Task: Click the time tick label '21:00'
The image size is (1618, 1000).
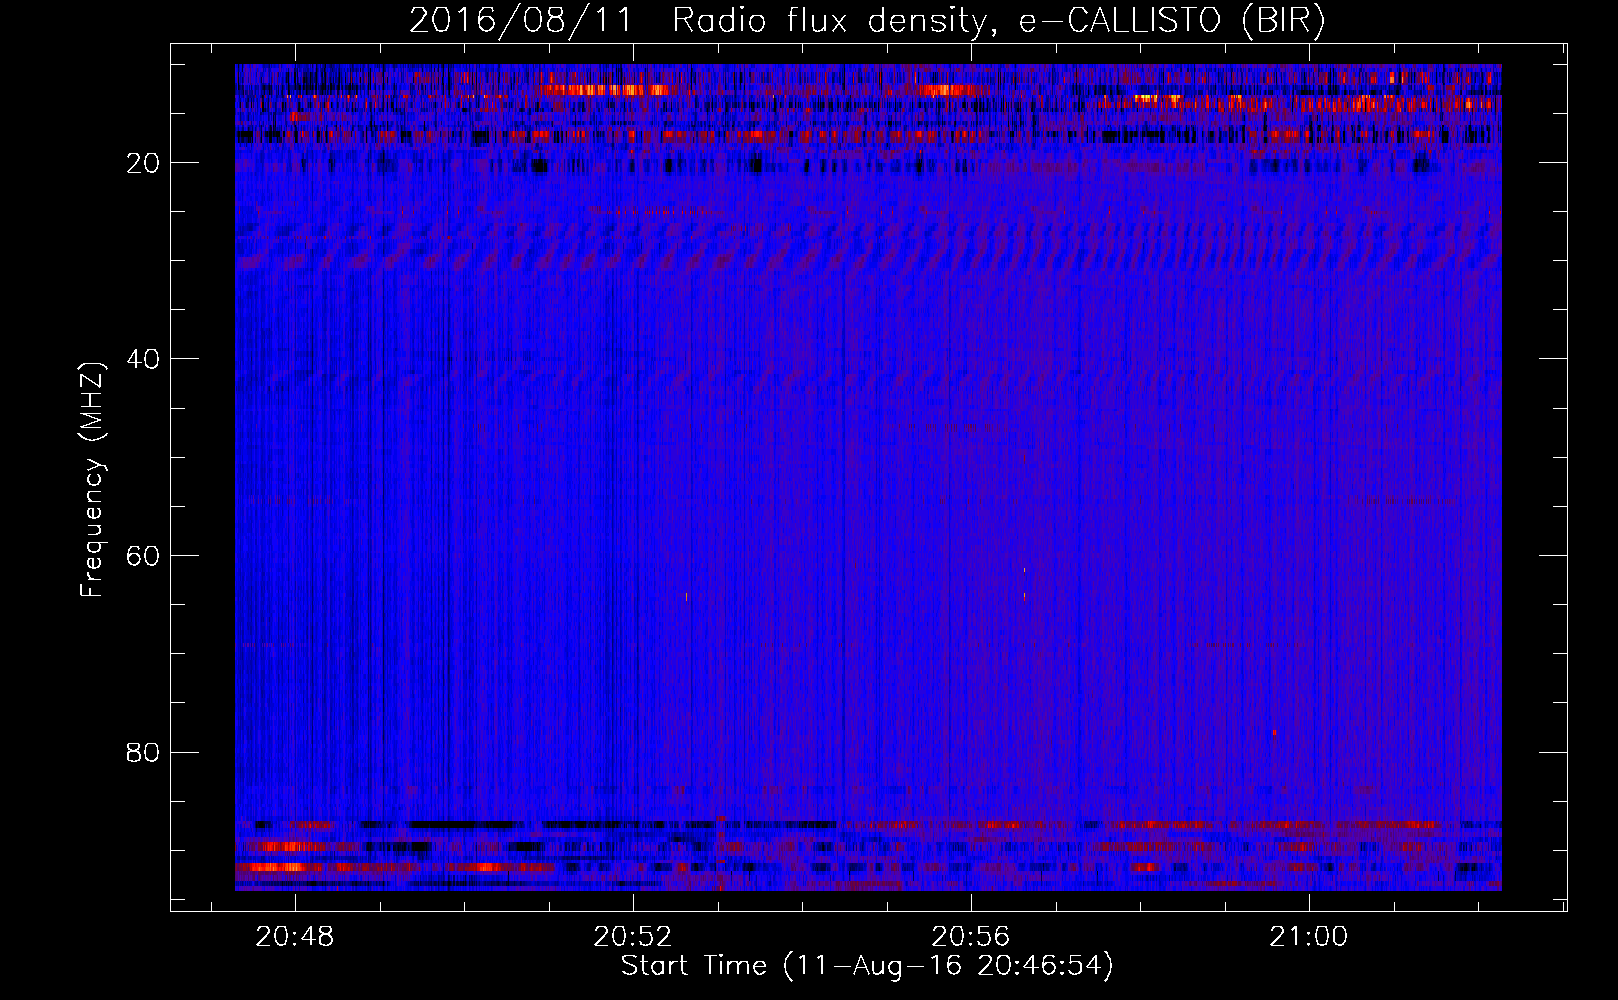Action: pyautogui.click(x=1309, y=937)
